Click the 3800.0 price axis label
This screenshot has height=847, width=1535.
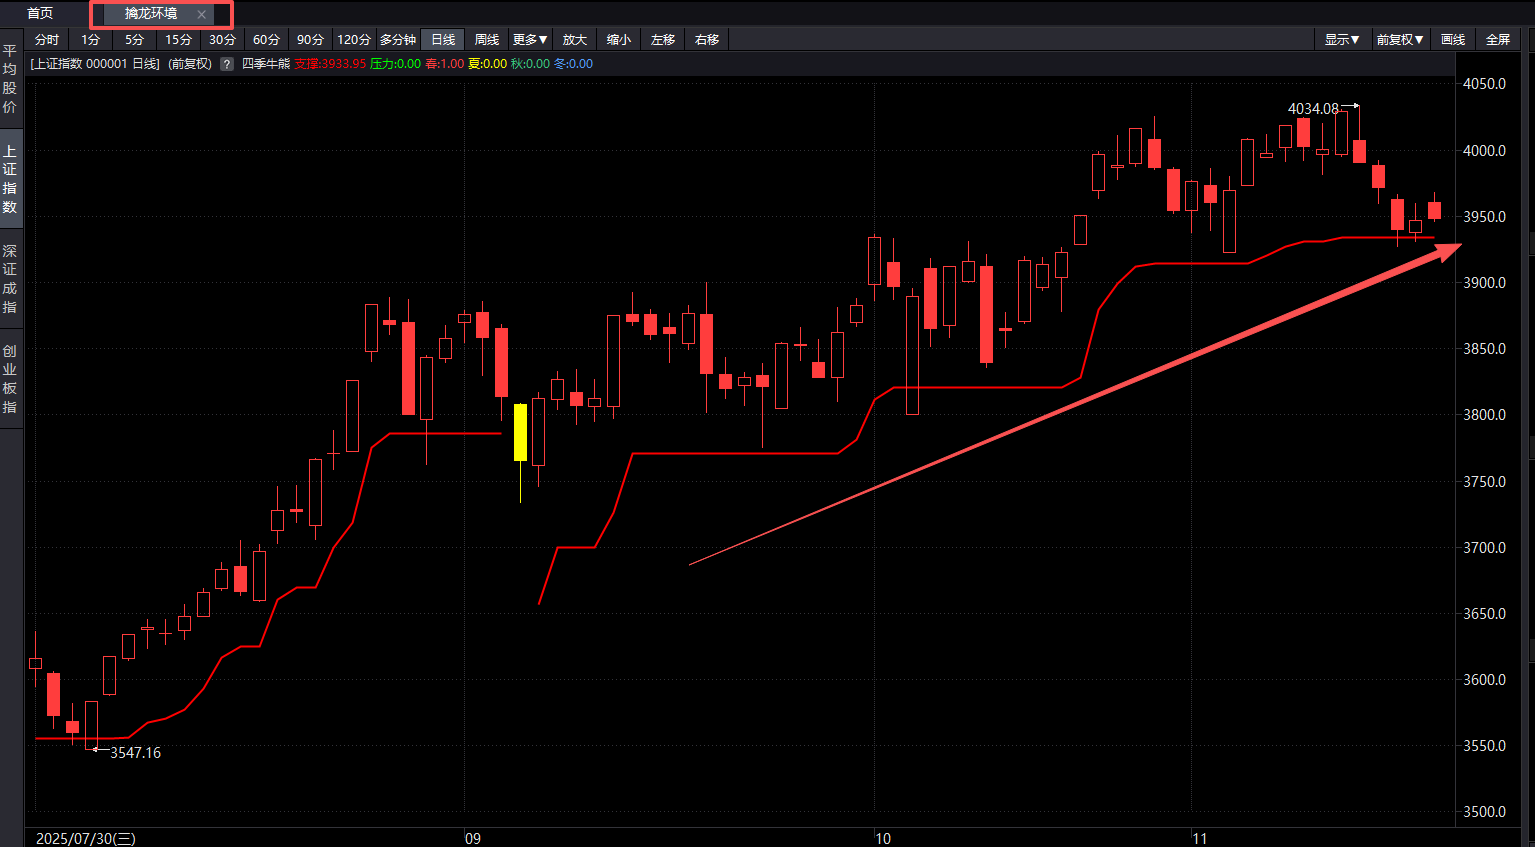coord(1485,415)
